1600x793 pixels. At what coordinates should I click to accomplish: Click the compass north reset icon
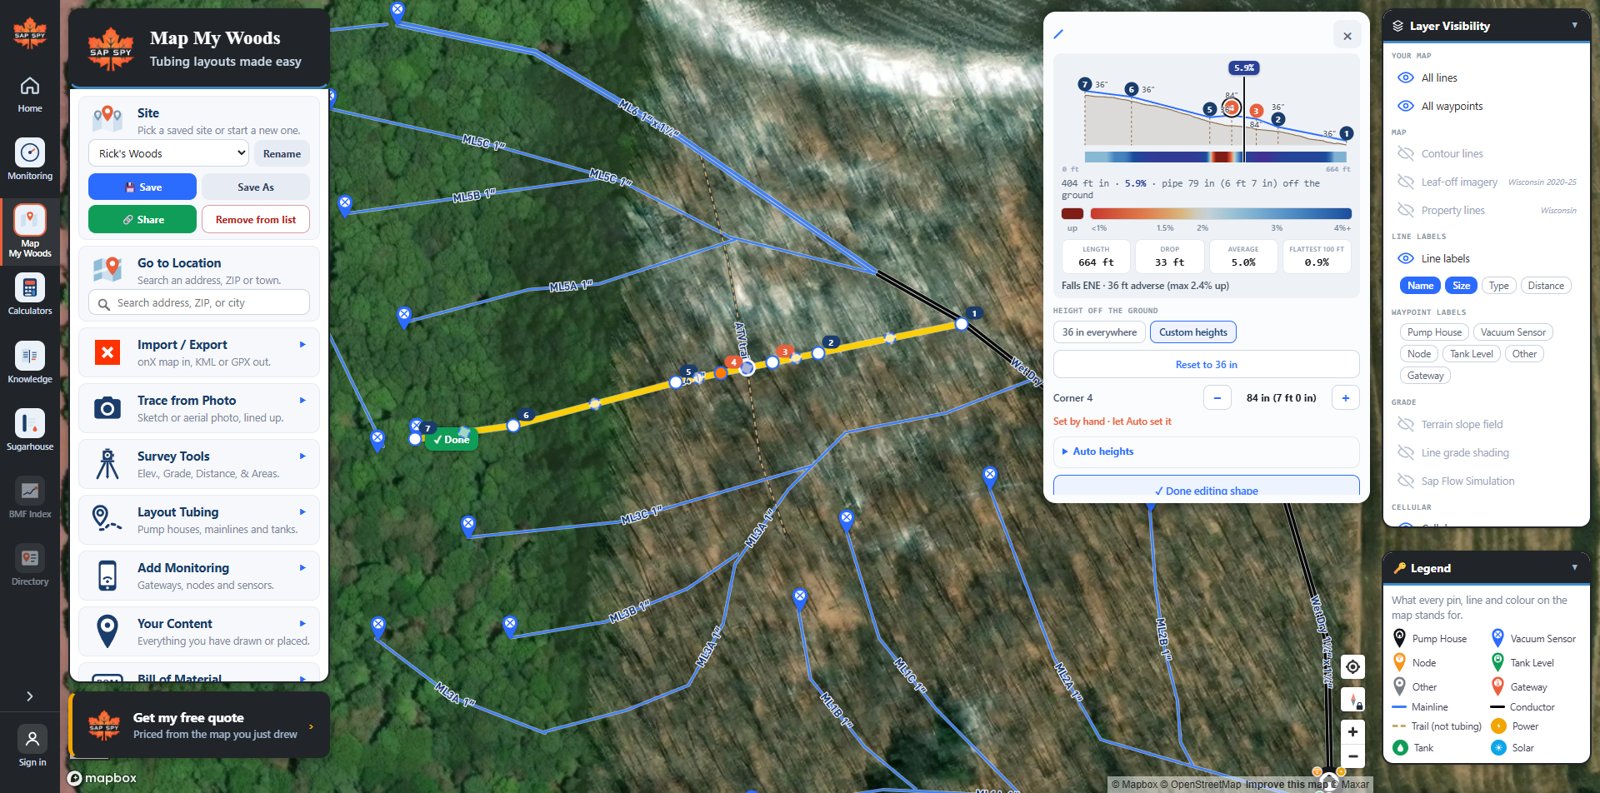coord(1353,699)
